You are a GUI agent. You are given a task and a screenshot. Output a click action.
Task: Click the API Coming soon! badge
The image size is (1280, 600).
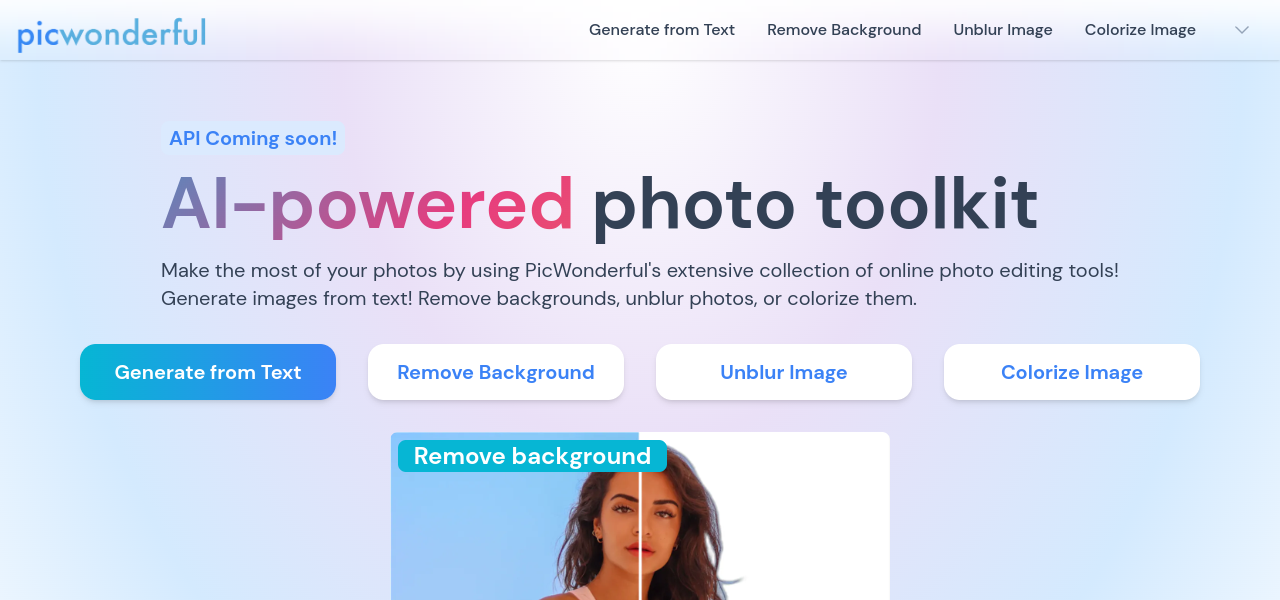(x=253, y=139)
